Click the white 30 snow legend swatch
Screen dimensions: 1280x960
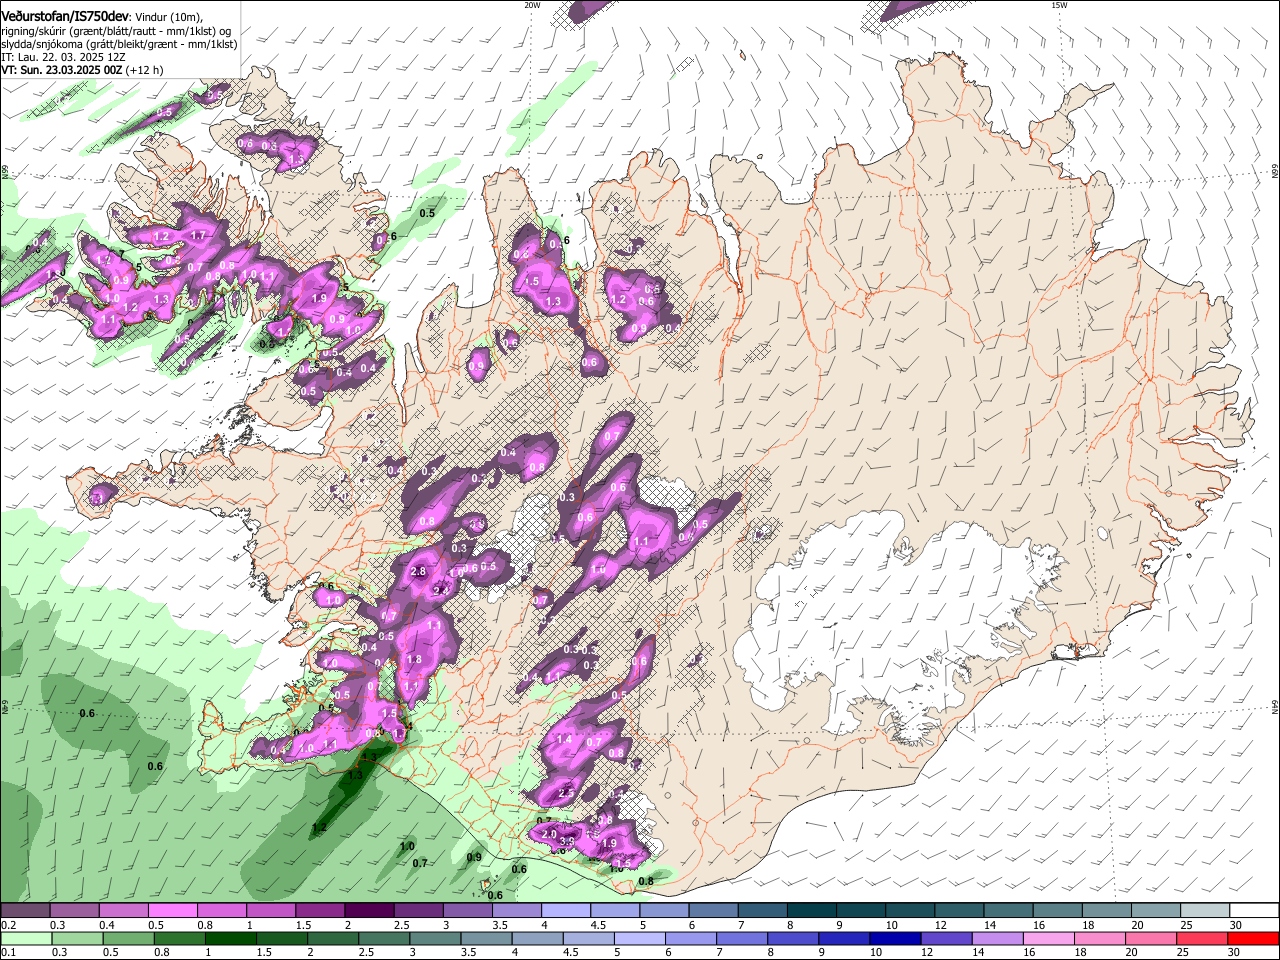(x=1254, y=911)
